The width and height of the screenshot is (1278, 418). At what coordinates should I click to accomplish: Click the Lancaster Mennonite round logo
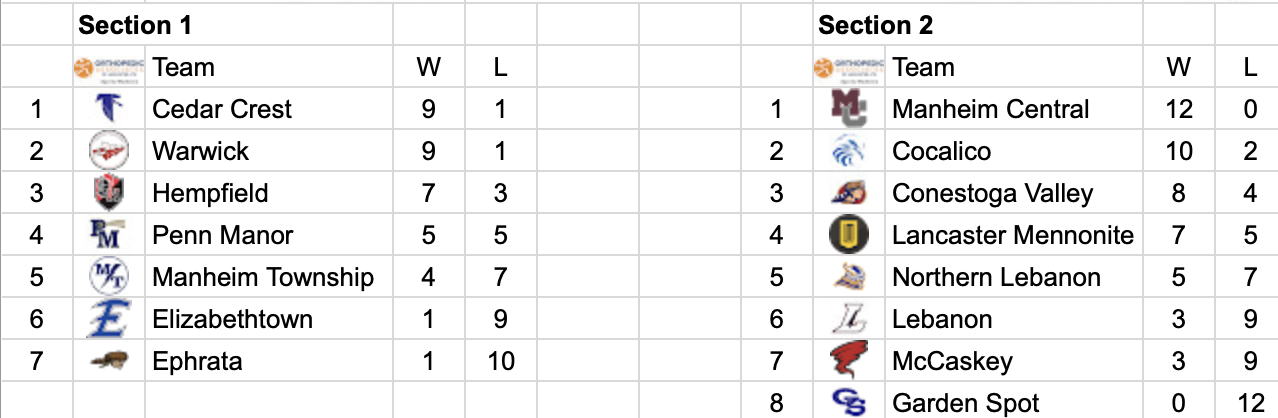(849, 235)
